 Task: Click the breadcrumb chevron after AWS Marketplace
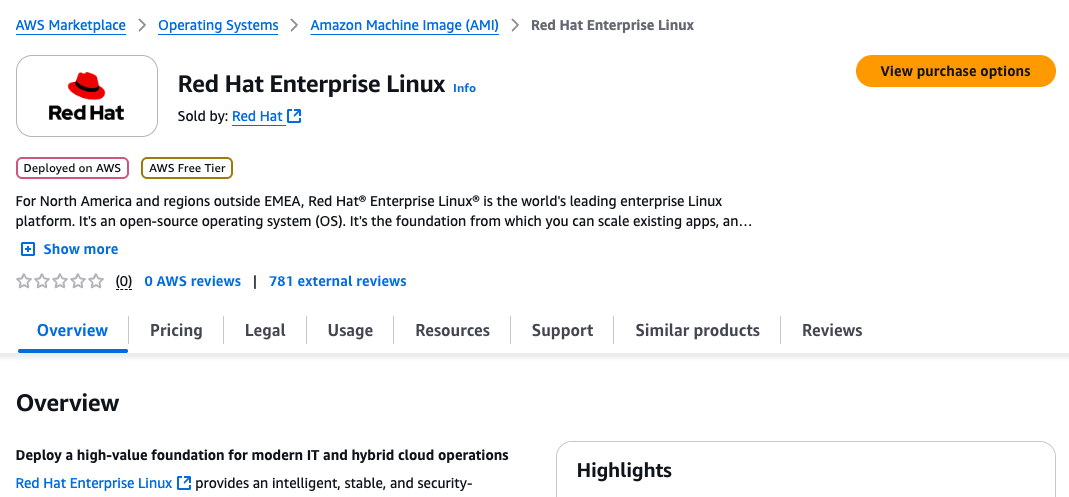pos(142,26)
